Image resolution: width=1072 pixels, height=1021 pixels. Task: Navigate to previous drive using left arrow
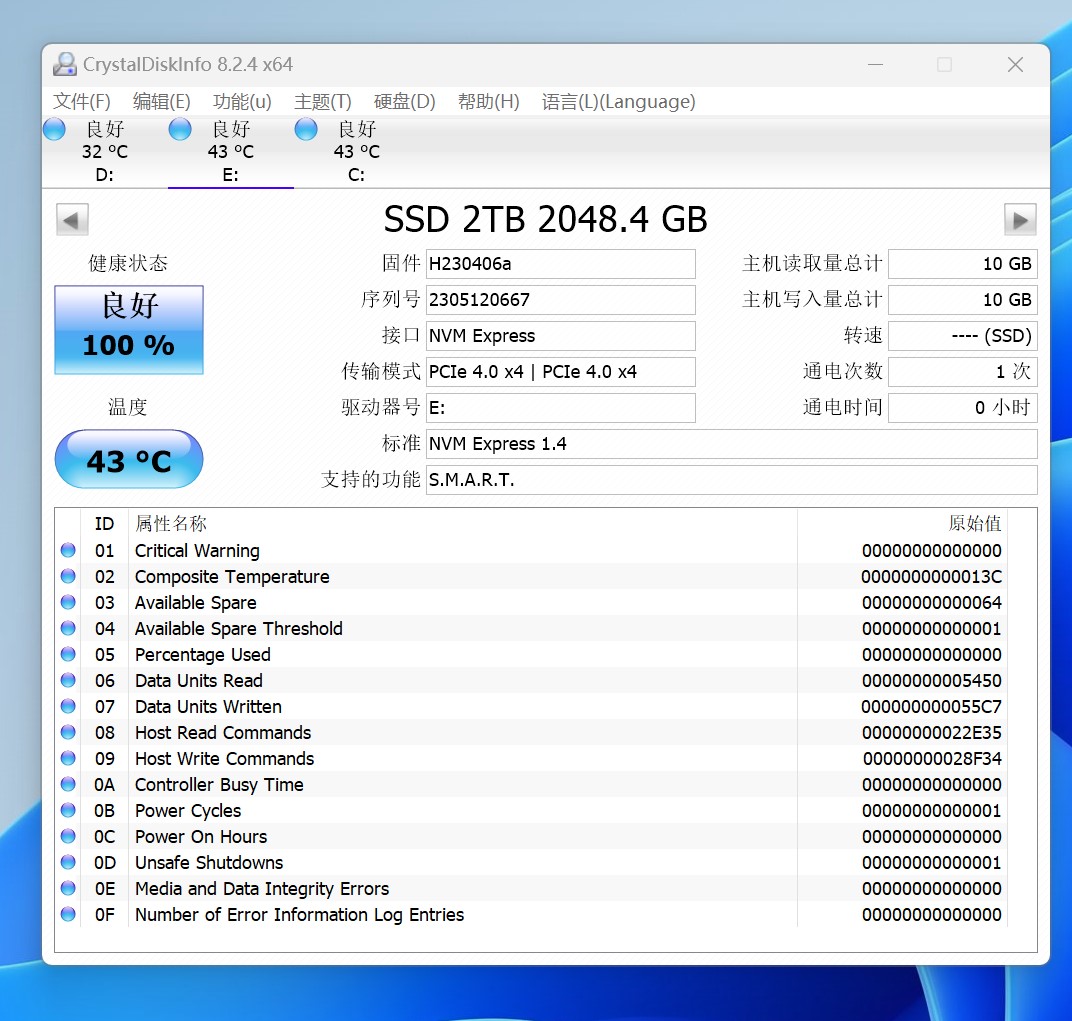coord(71,219)
